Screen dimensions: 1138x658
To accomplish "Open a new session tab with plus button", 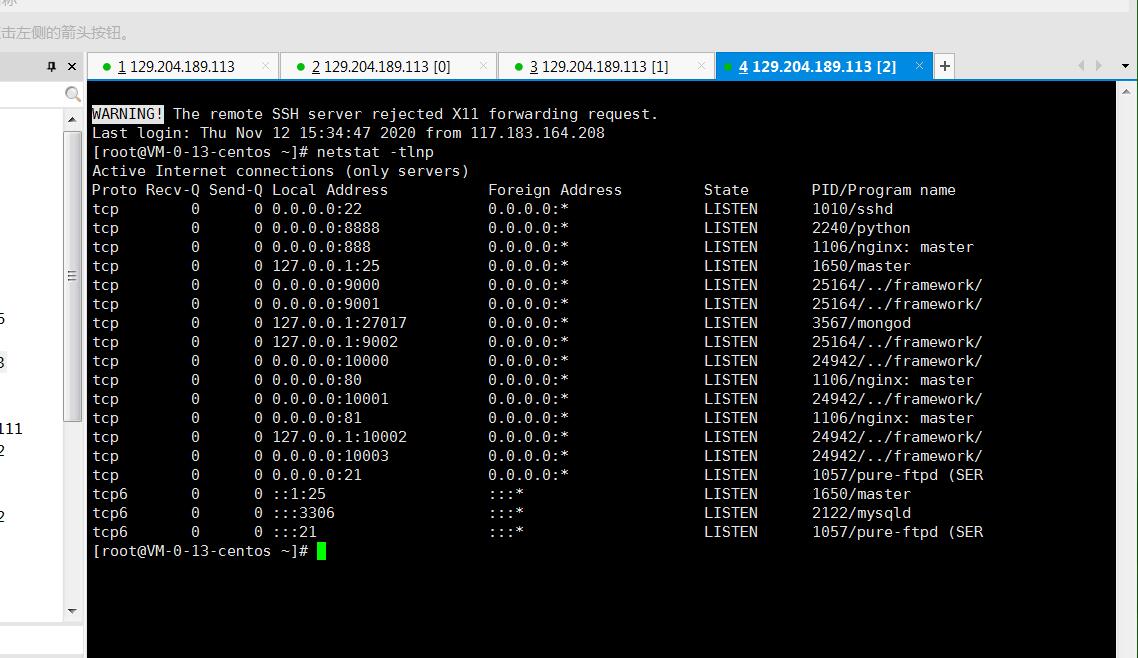I will pos(944,66).
